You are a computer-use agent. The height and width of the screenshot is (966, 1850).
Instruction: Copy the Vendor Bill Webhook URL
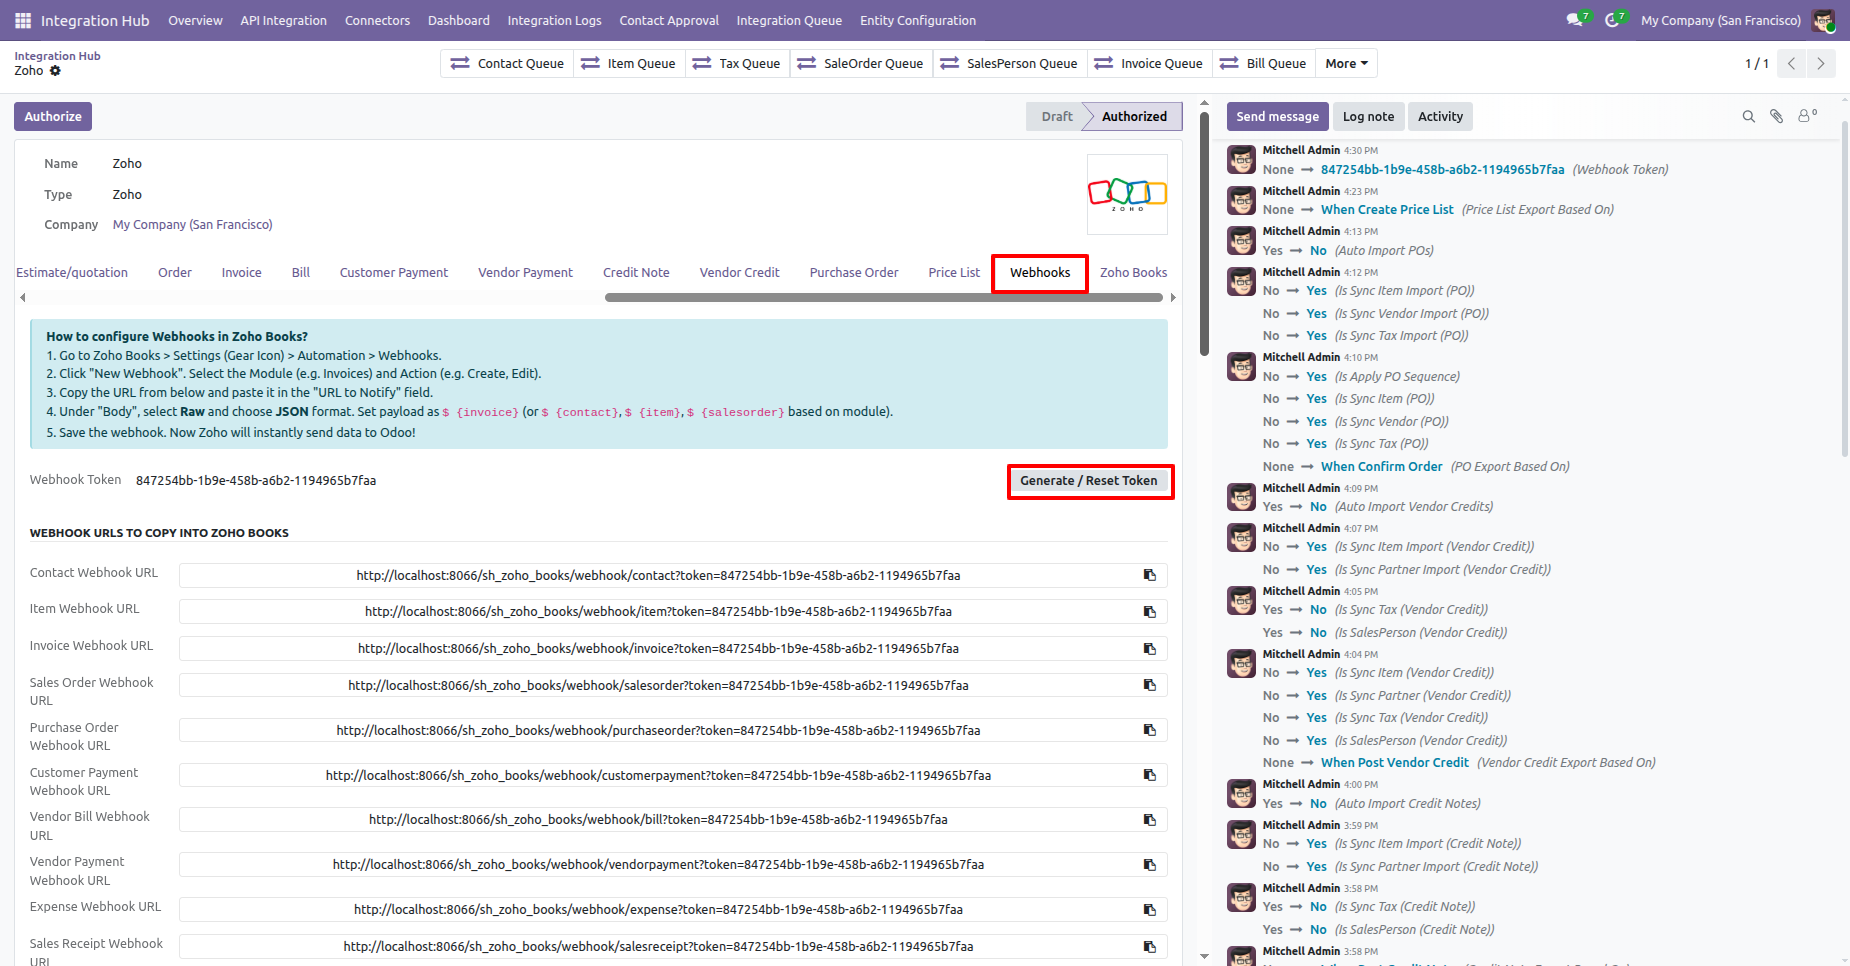click(x=1150, y=820)
